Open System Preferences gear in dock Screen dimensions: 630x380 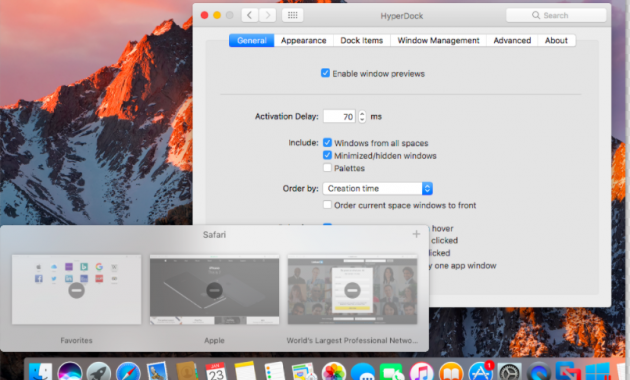coord(509,372)
